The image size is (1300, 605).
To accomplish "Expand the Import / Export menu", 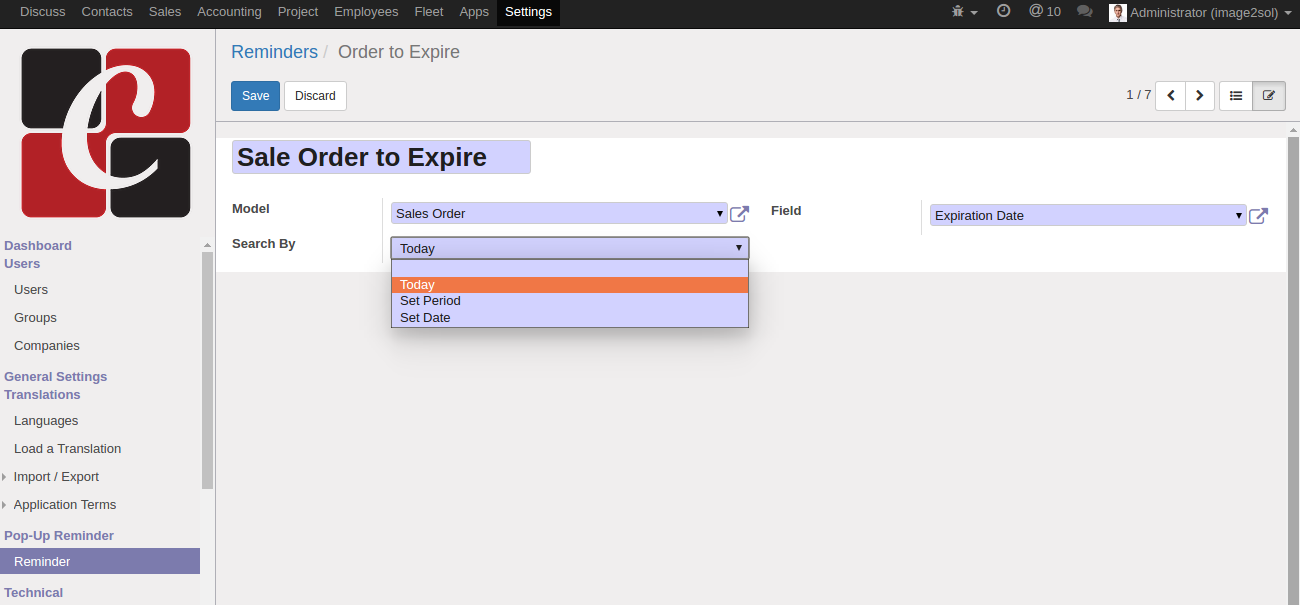I will coord(56,477).
